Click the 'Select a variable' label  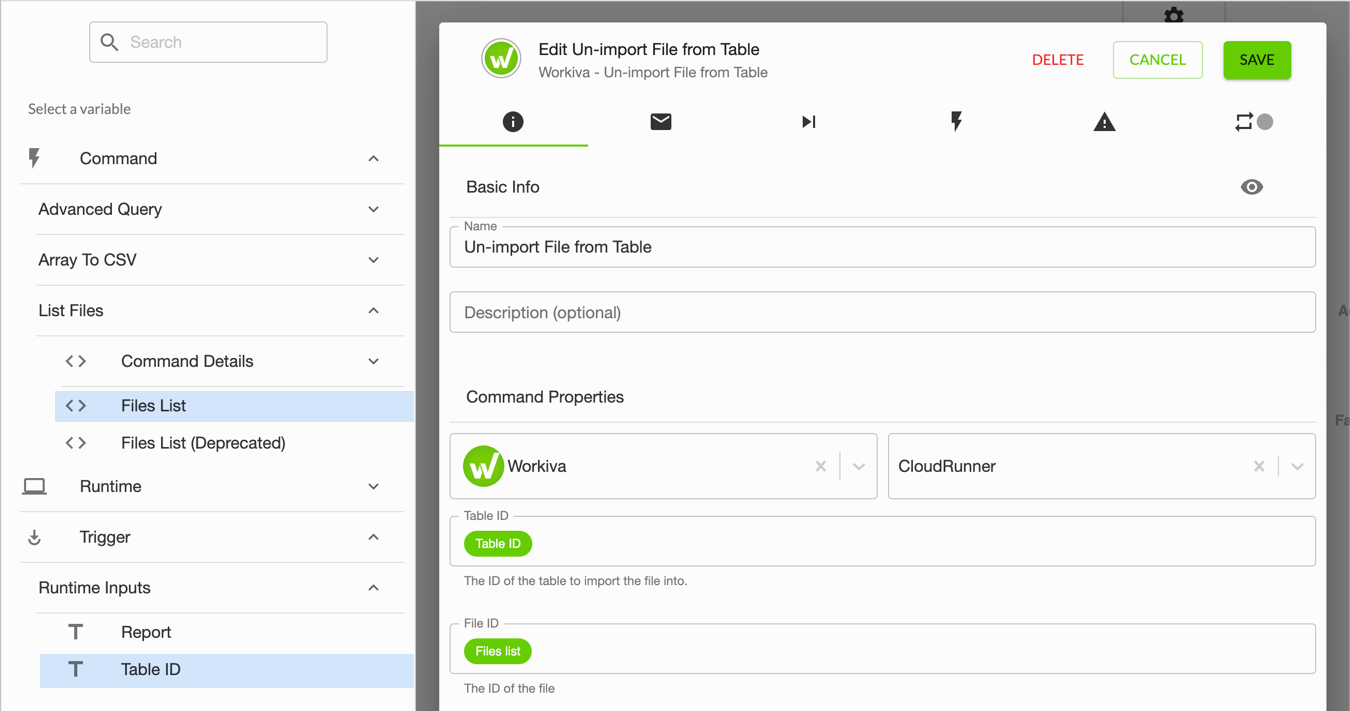79,109
